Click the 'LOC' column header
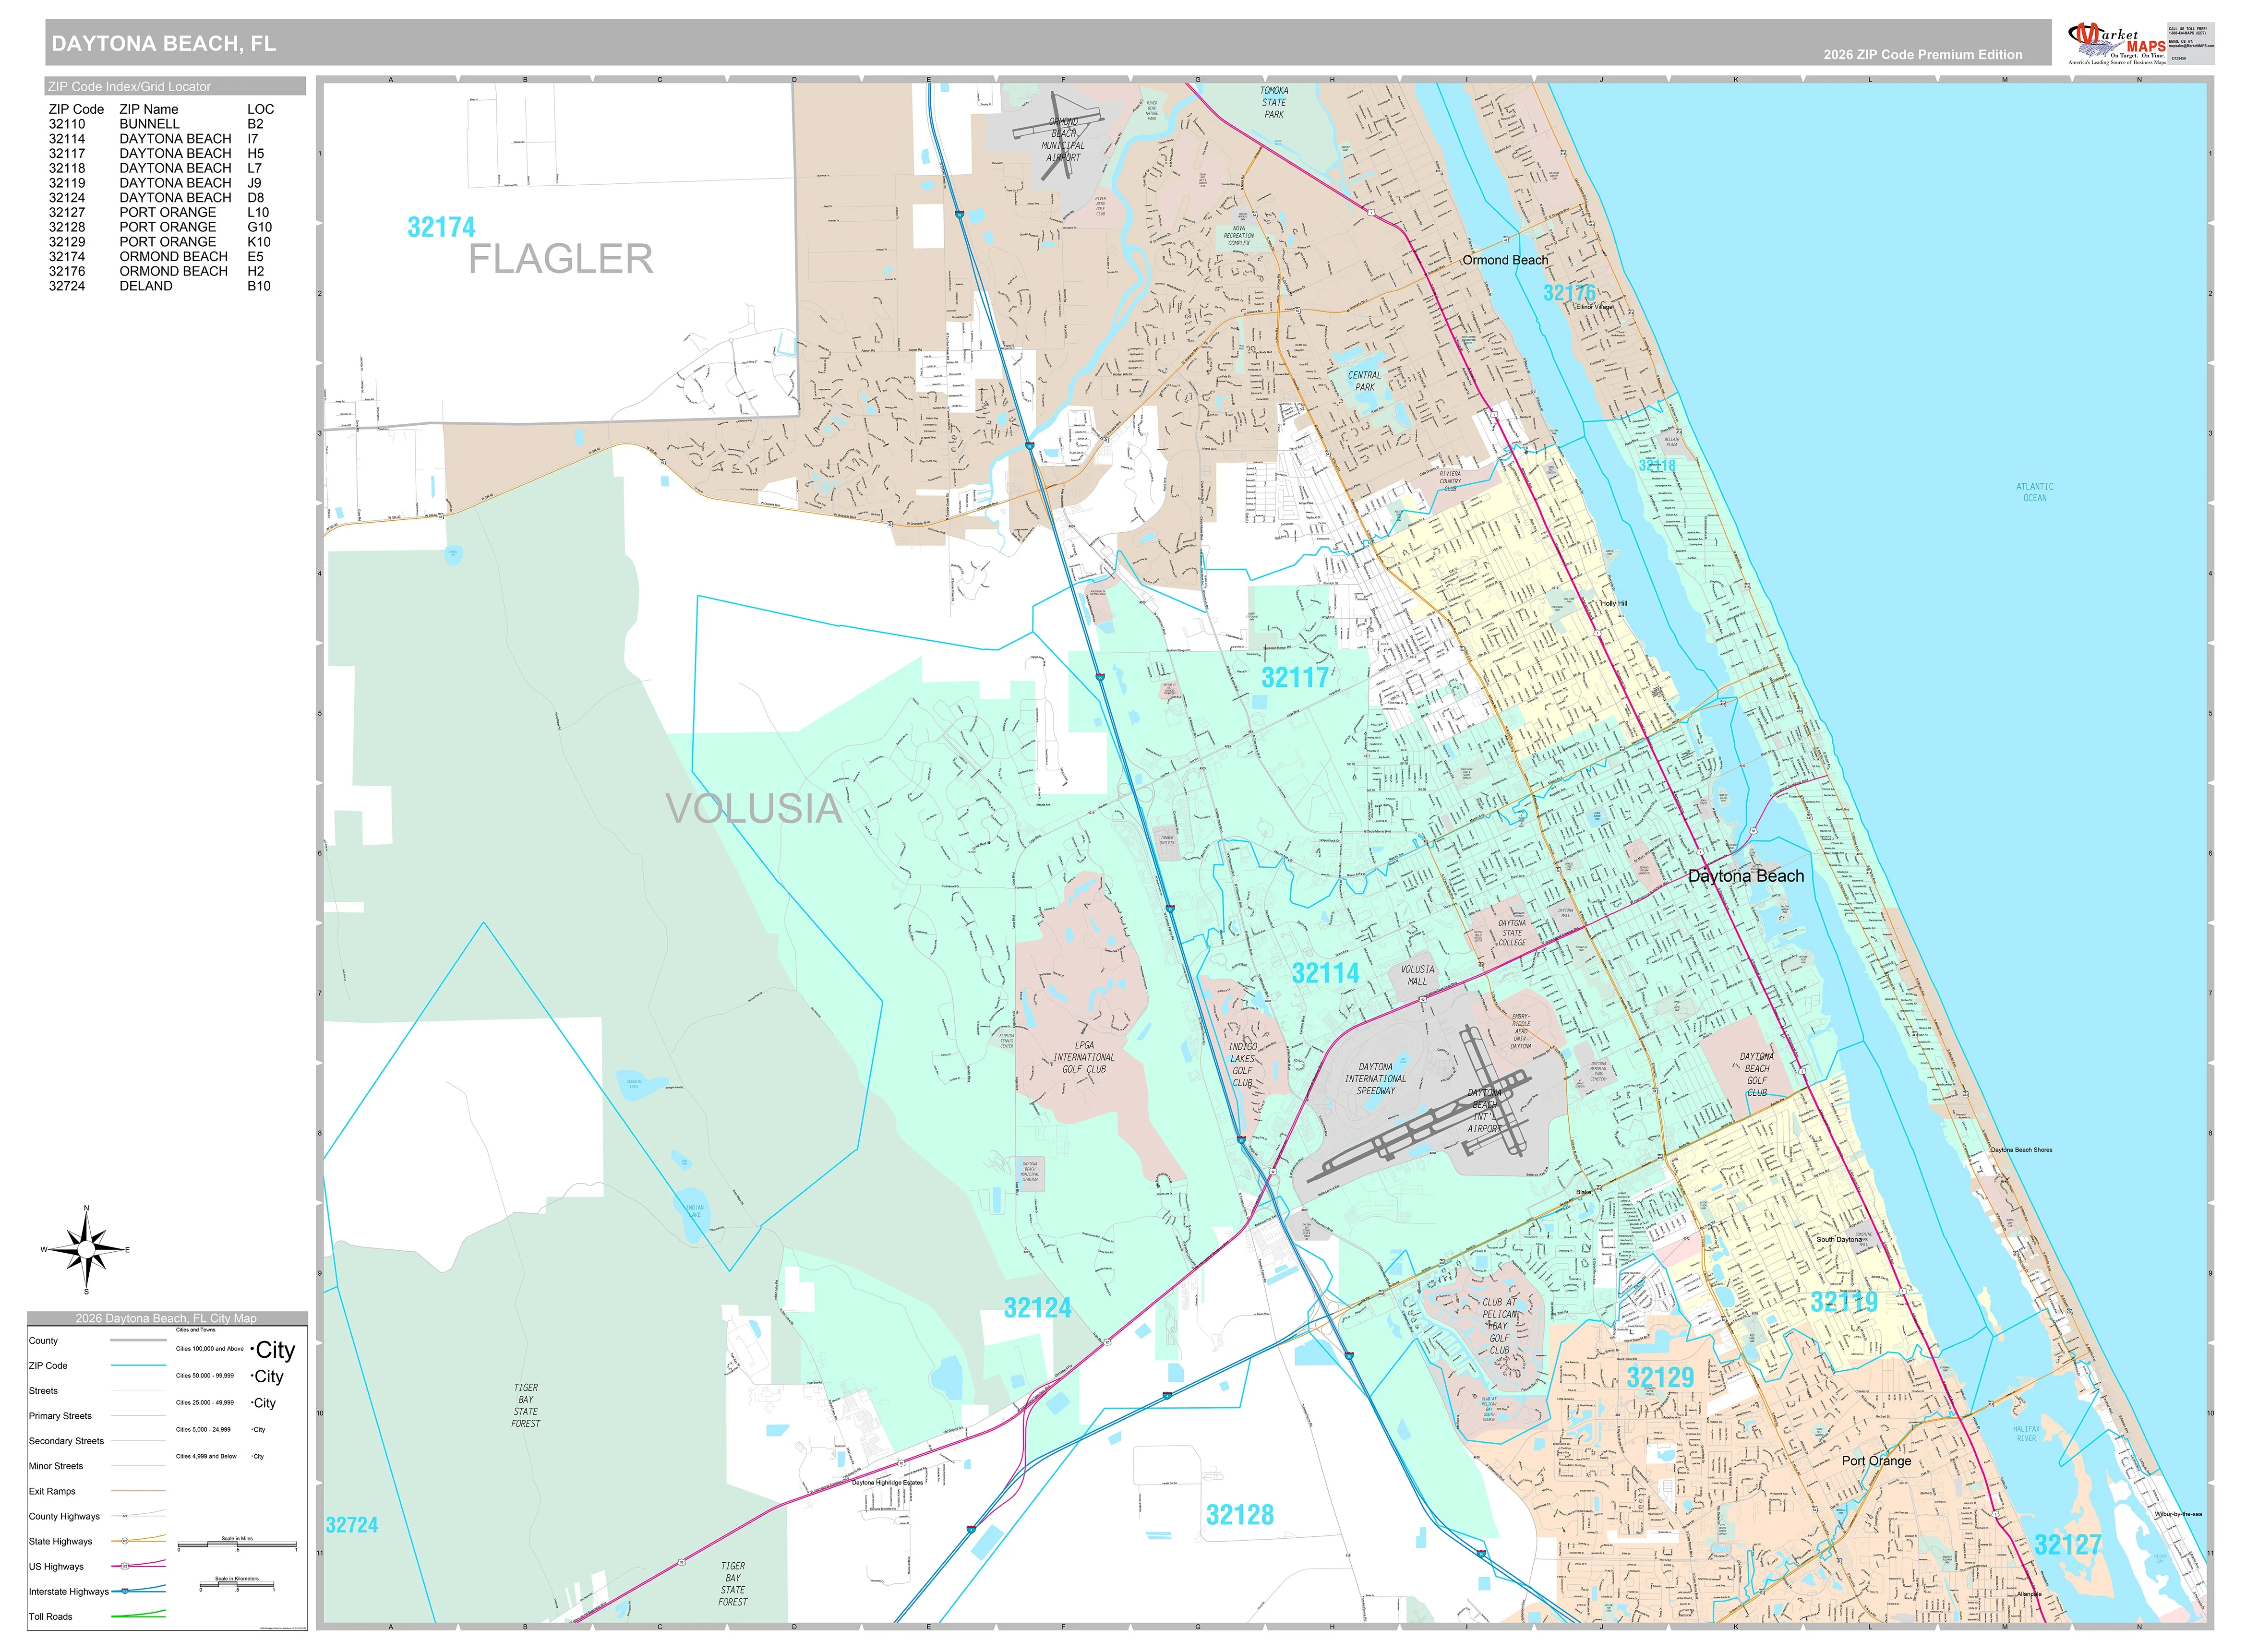The width and height of the screenshot is (2246, 1652). [x=260, y=109]
